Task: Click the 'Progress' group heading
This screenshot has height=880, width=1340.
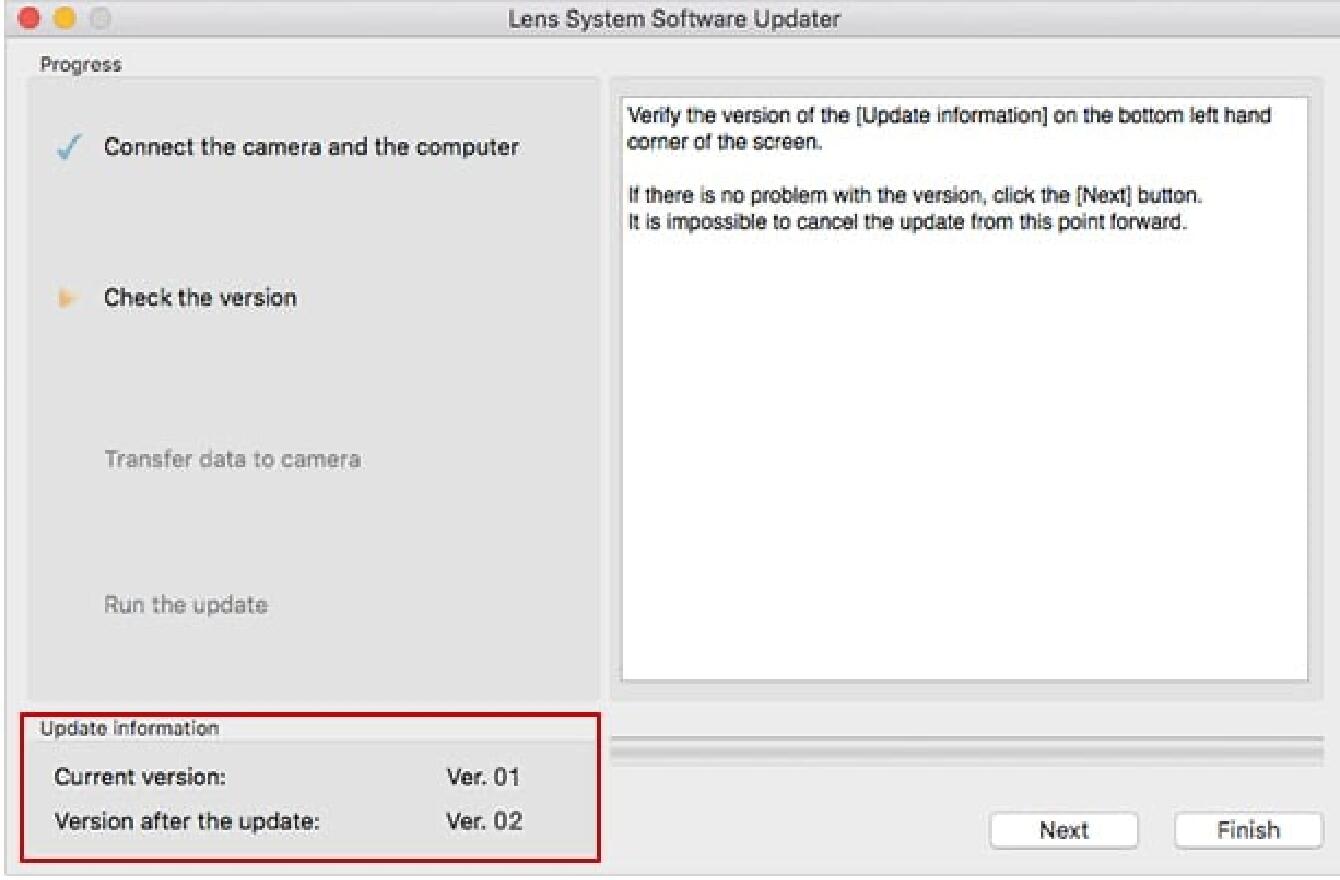Action: [80, 65]
